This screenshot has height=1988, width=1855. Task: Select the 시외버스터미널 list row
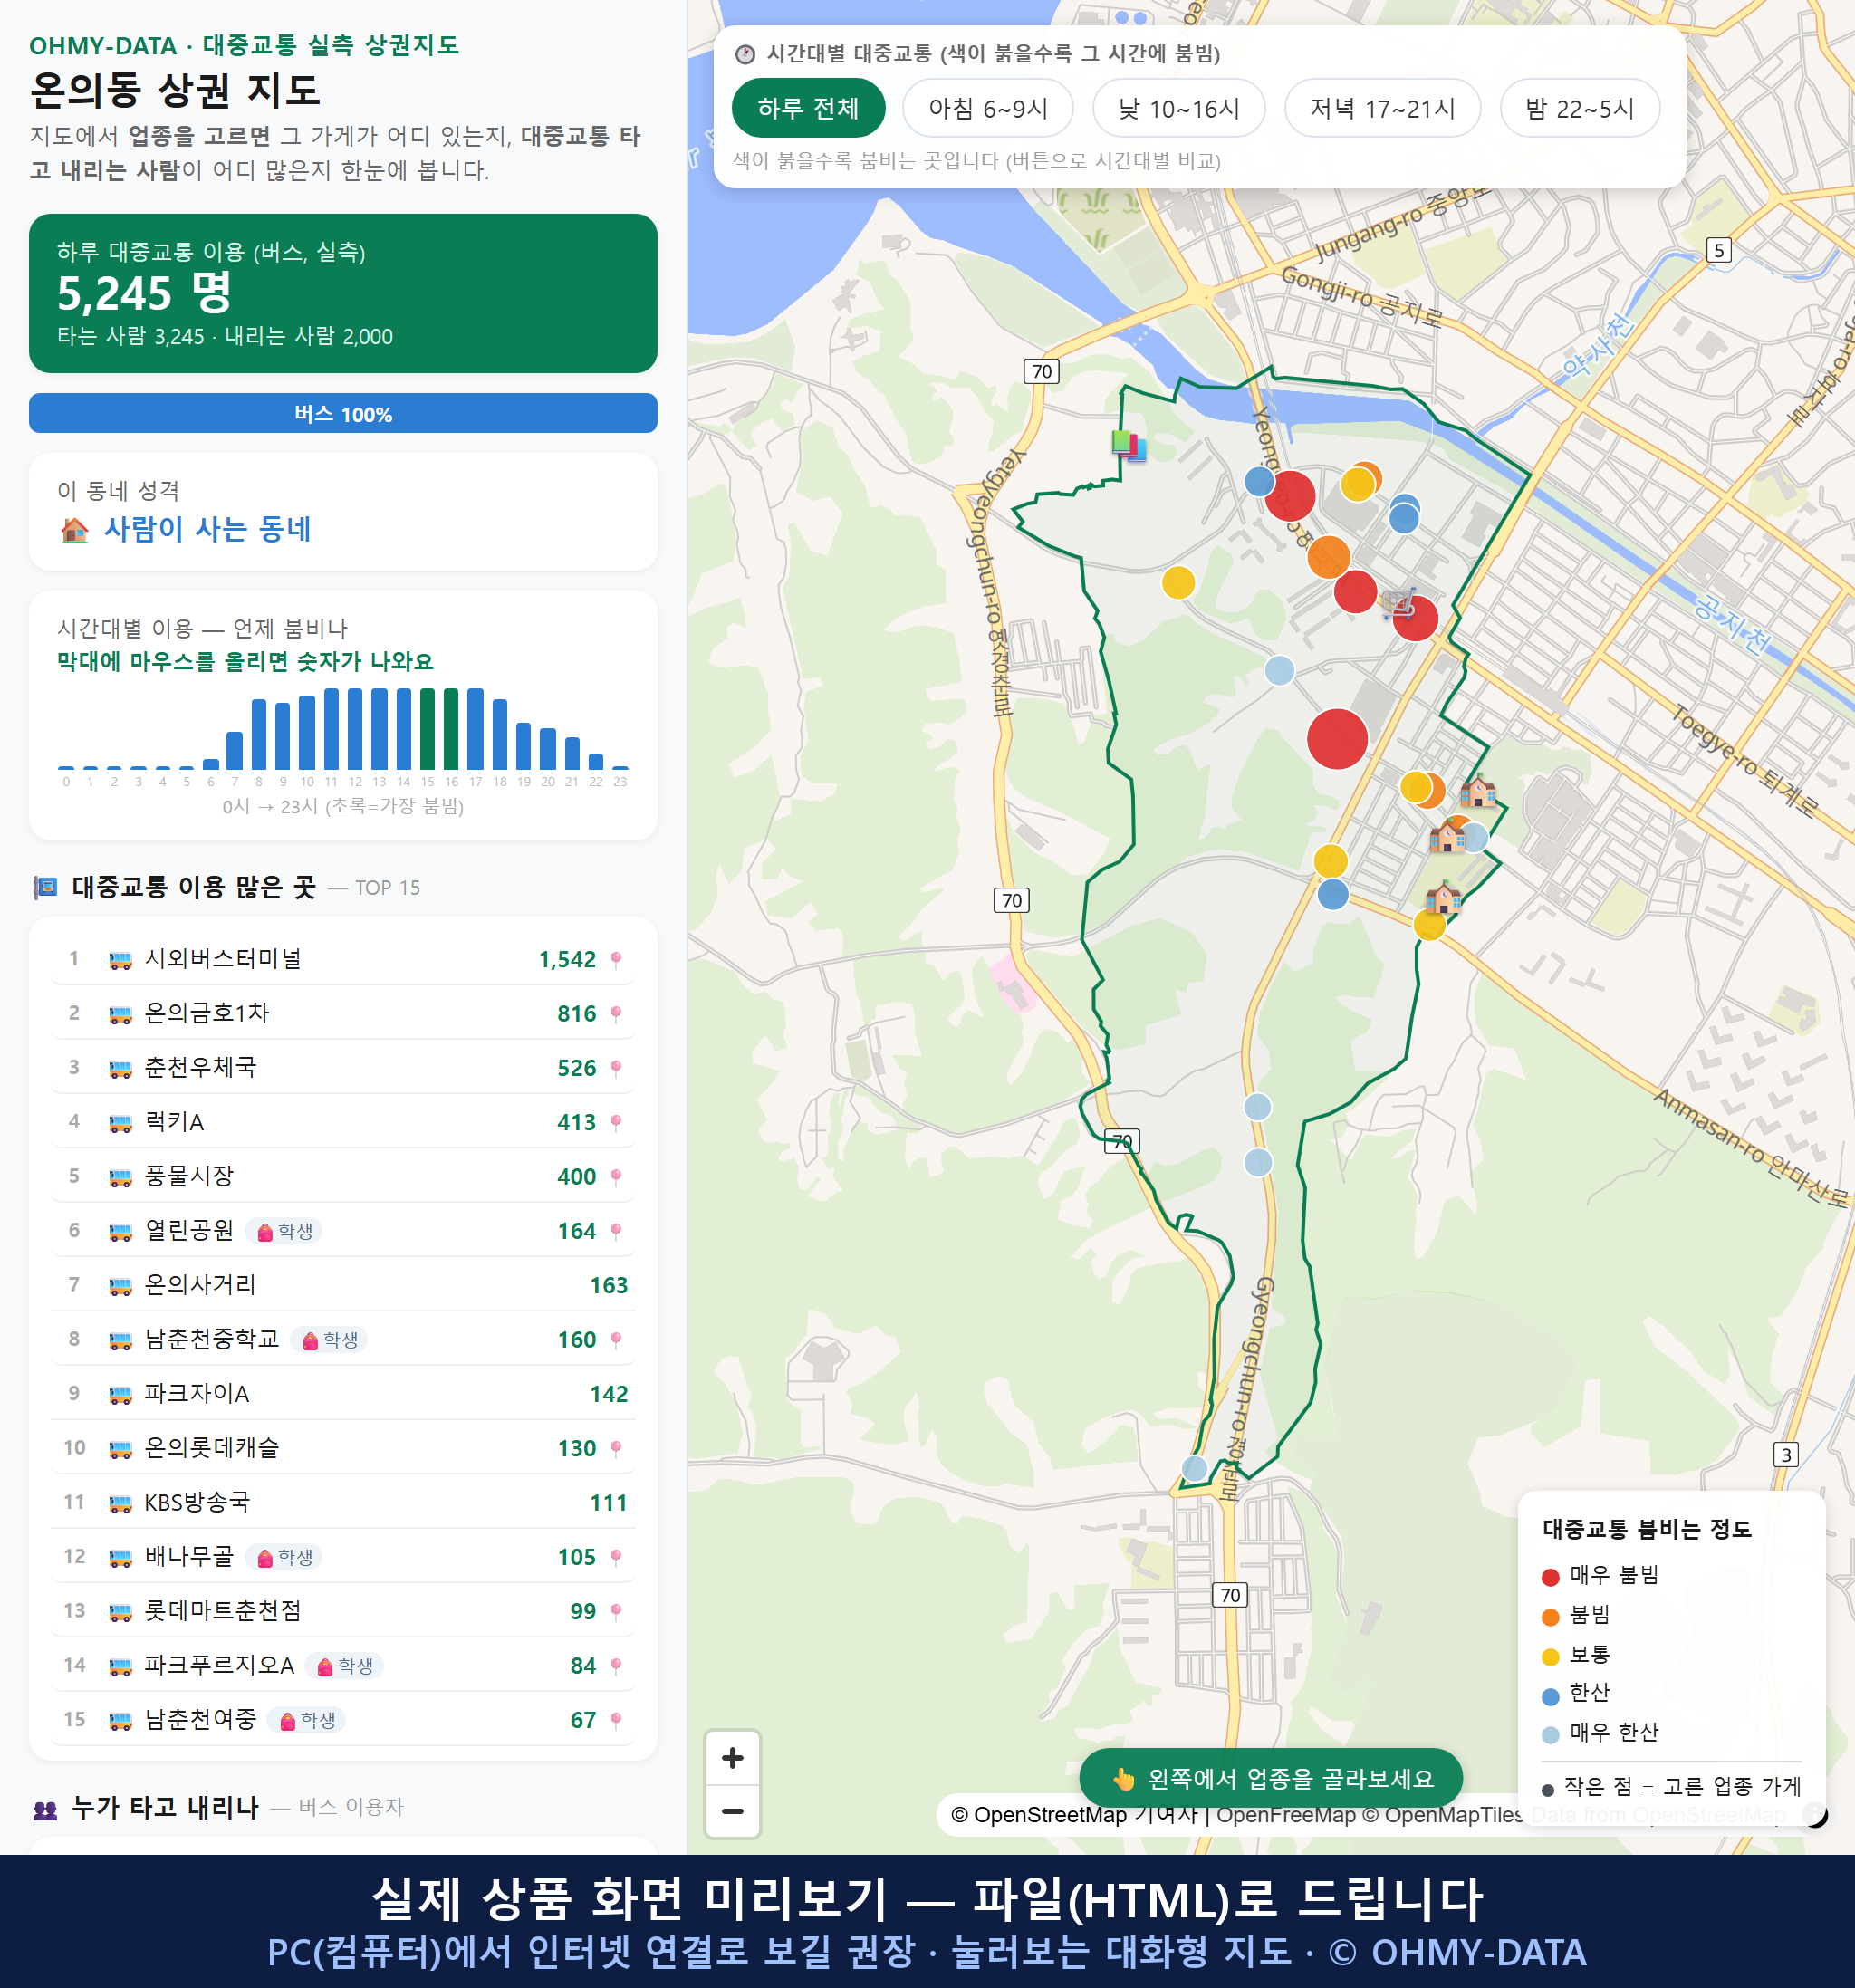[x=343, y=959]
